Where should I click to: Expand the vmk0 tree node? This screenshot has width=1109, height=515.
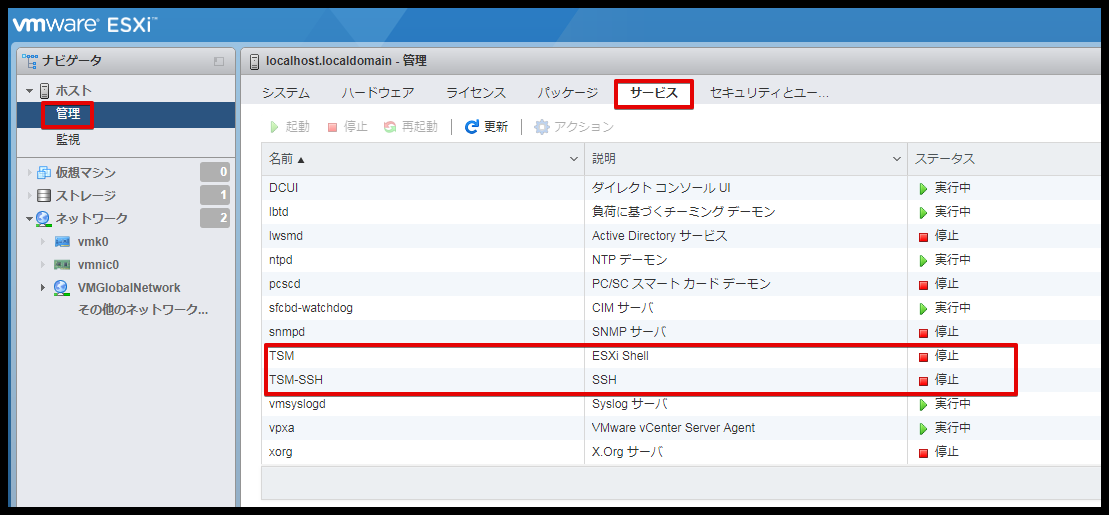pyautogui.click(x=42, y=242)
